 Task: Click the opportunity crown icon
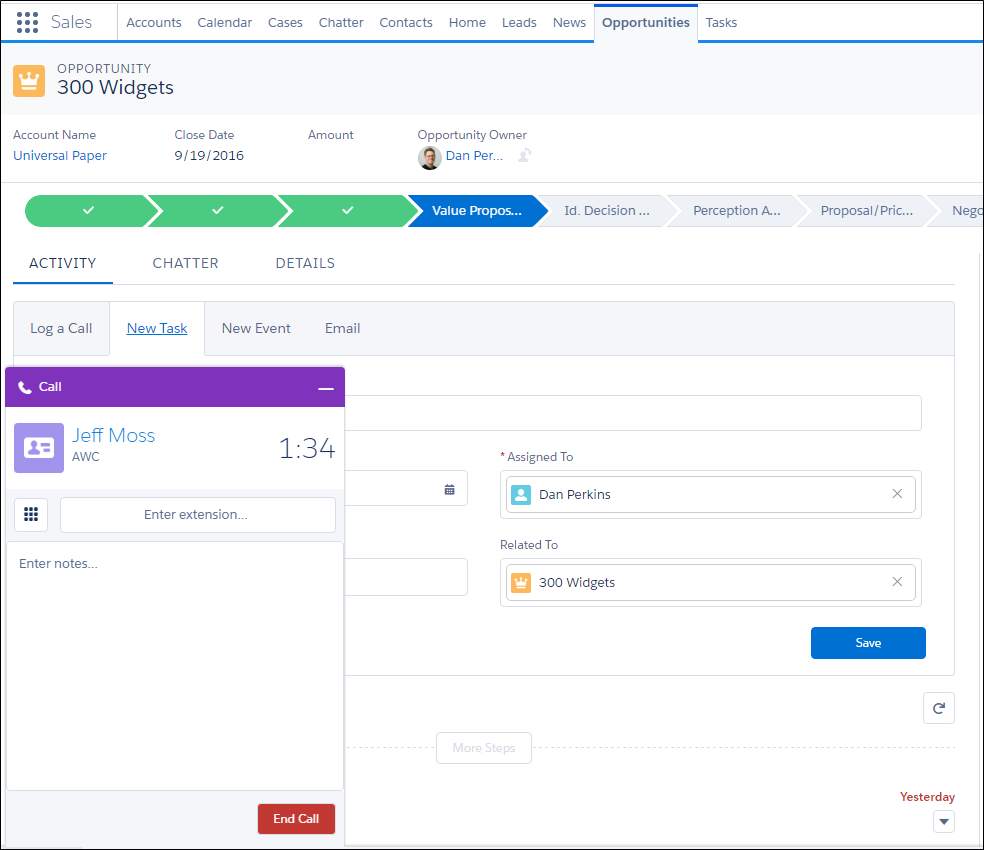click(x=28, y=80)
